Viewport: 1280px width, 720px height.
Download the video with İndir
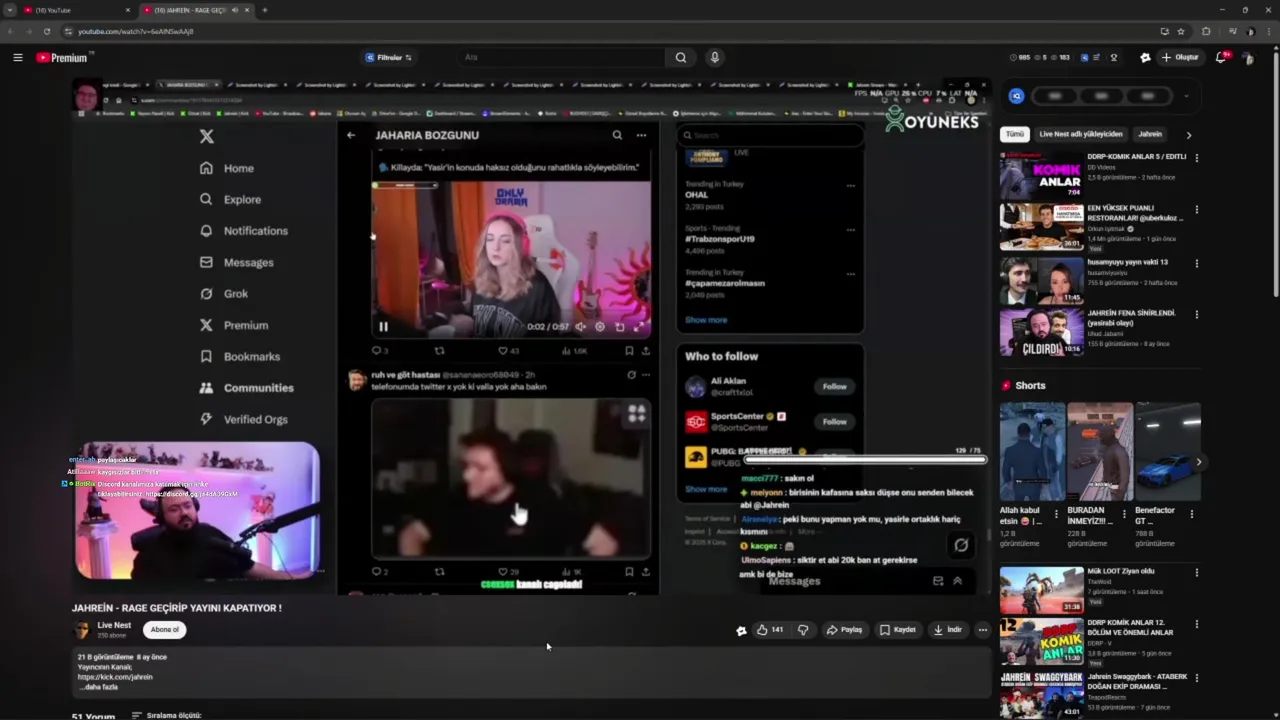[x=947, y=630]
